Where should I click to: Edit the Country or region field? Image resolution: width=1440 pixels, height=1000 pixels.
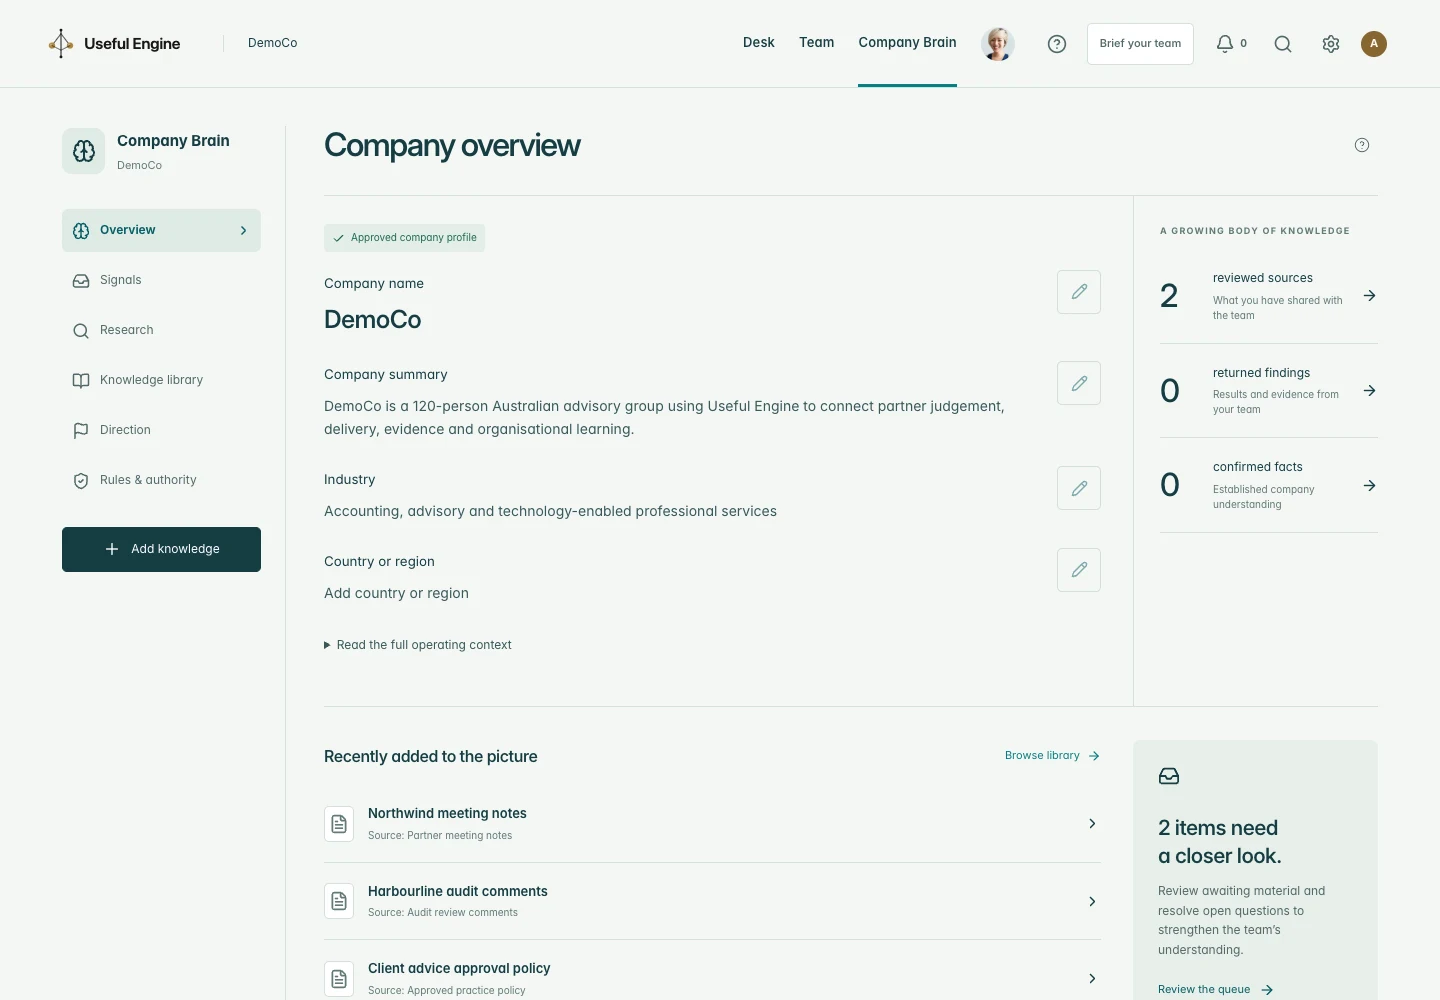(x=1079, y=570)
